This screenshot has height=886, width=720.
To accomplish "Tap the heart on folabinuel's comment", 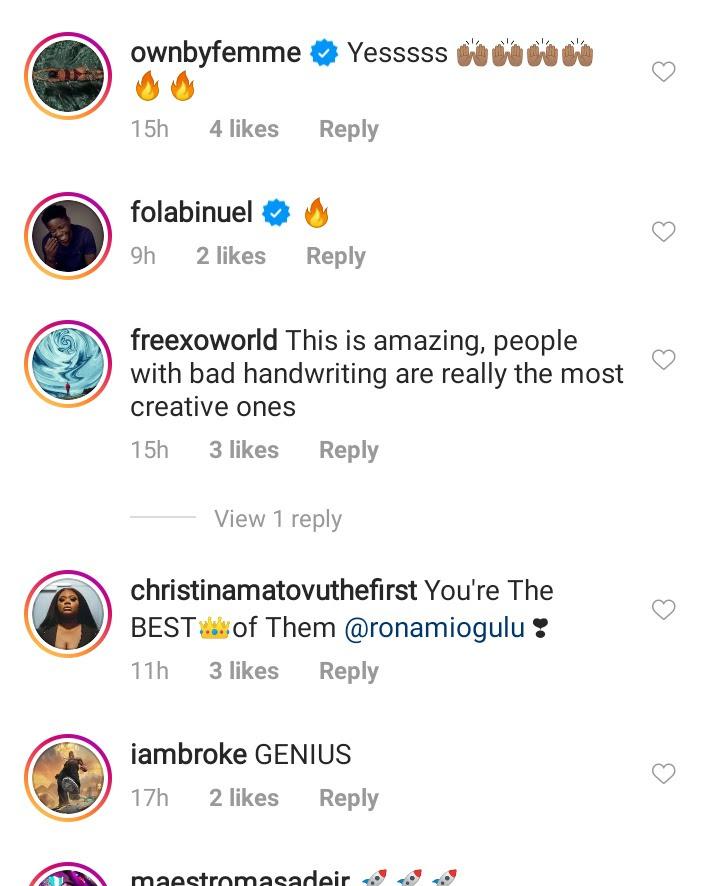I will point(663,232).
